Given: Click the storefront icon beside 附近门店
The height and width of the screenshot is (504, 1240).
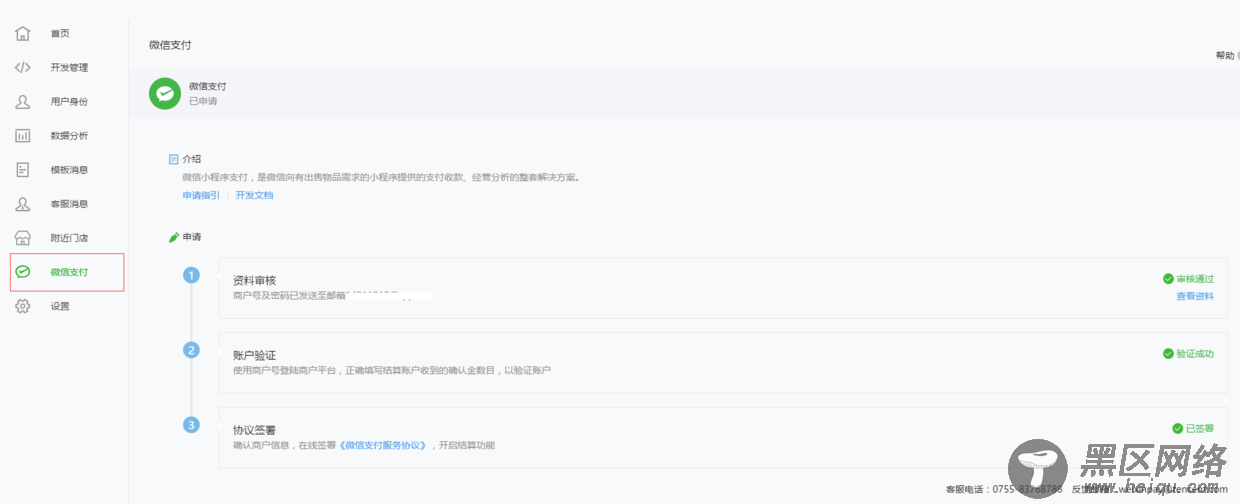Looking at the screenshot, I should (22, 238).
